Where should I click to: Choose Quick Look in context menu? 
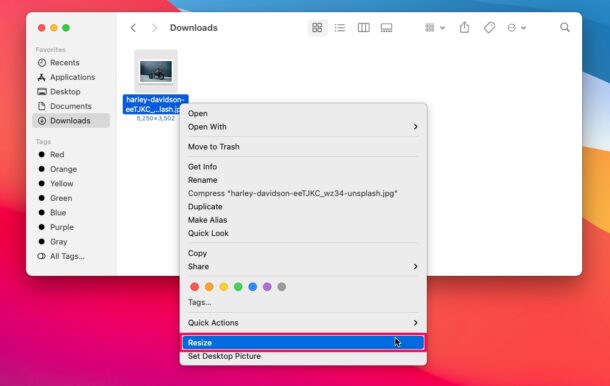tap(302, 233)
